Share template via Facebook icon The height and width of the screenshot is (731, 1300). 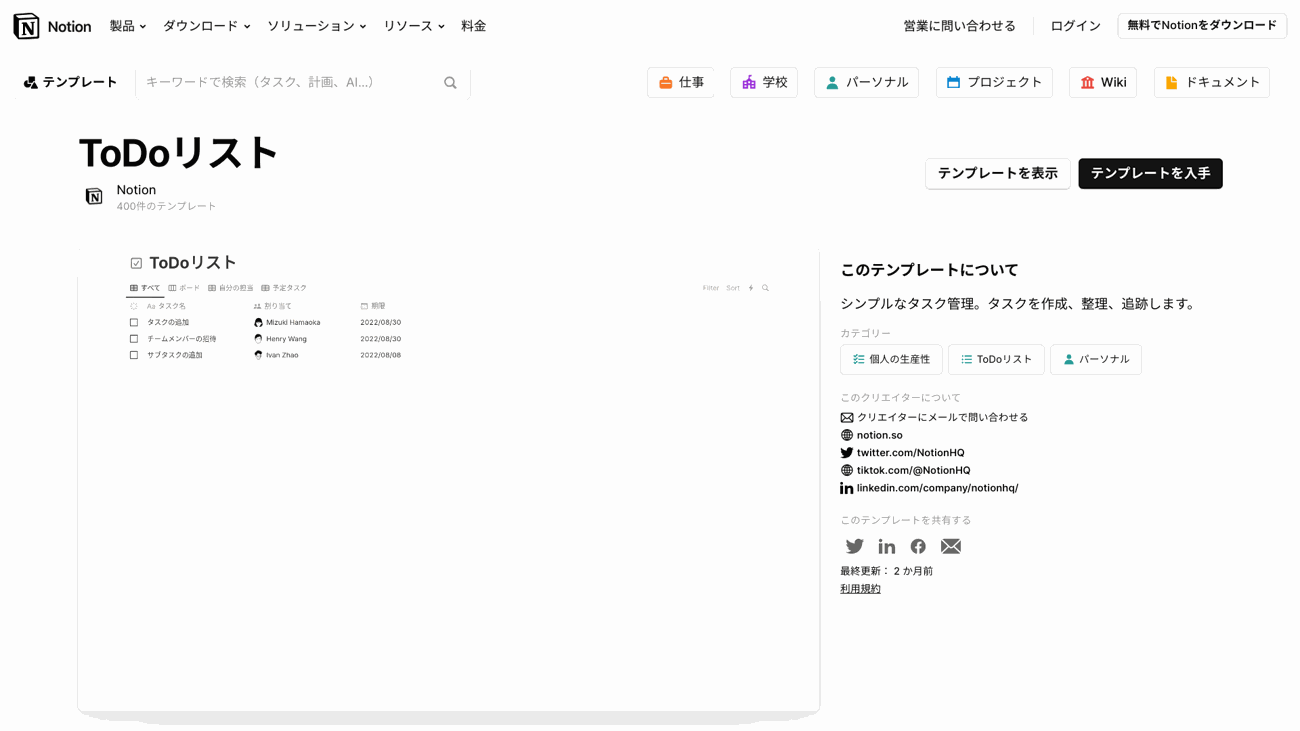pyautogui.click(x=918, y=546)
